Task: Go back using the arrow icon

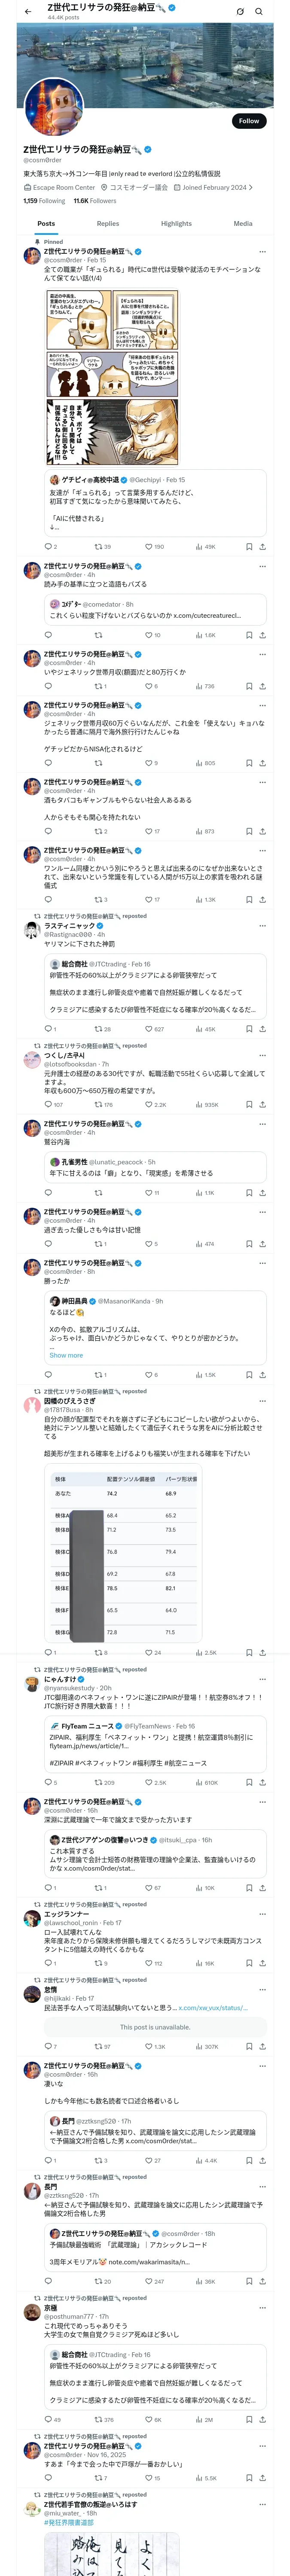Action: (x=28, y=11)
